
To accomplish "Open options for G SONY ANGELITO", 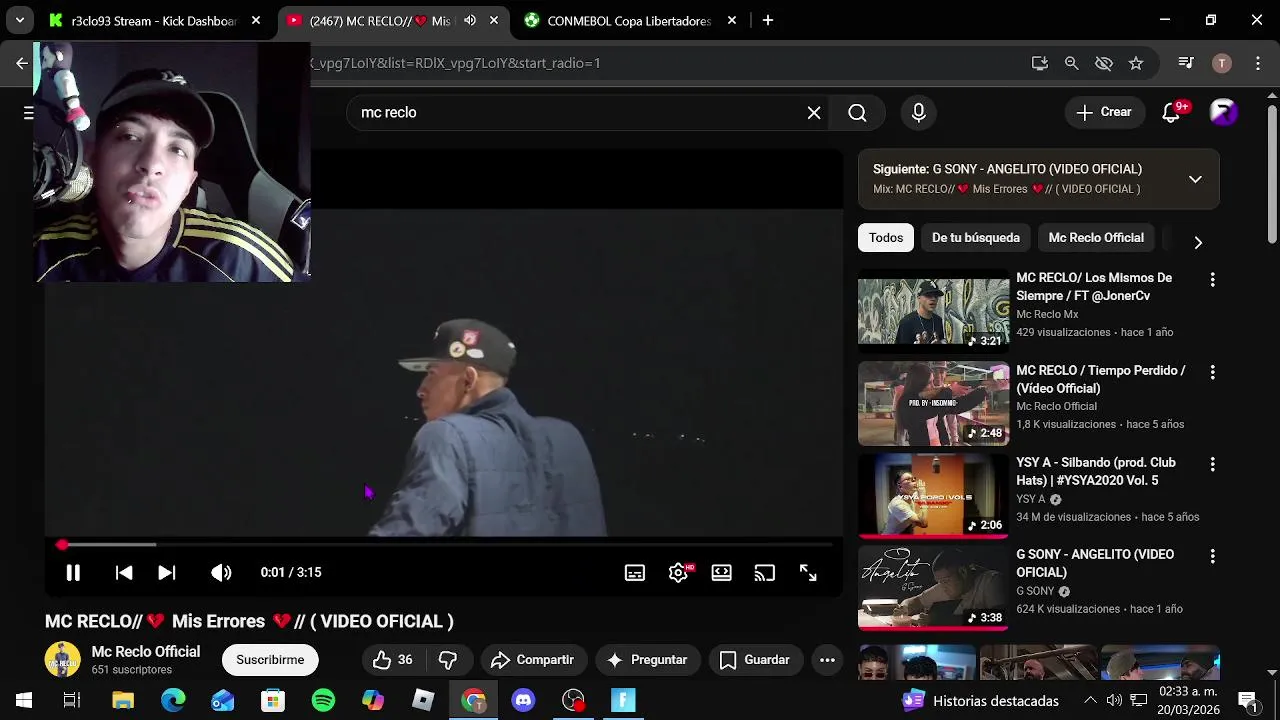I will (1212, 557).
